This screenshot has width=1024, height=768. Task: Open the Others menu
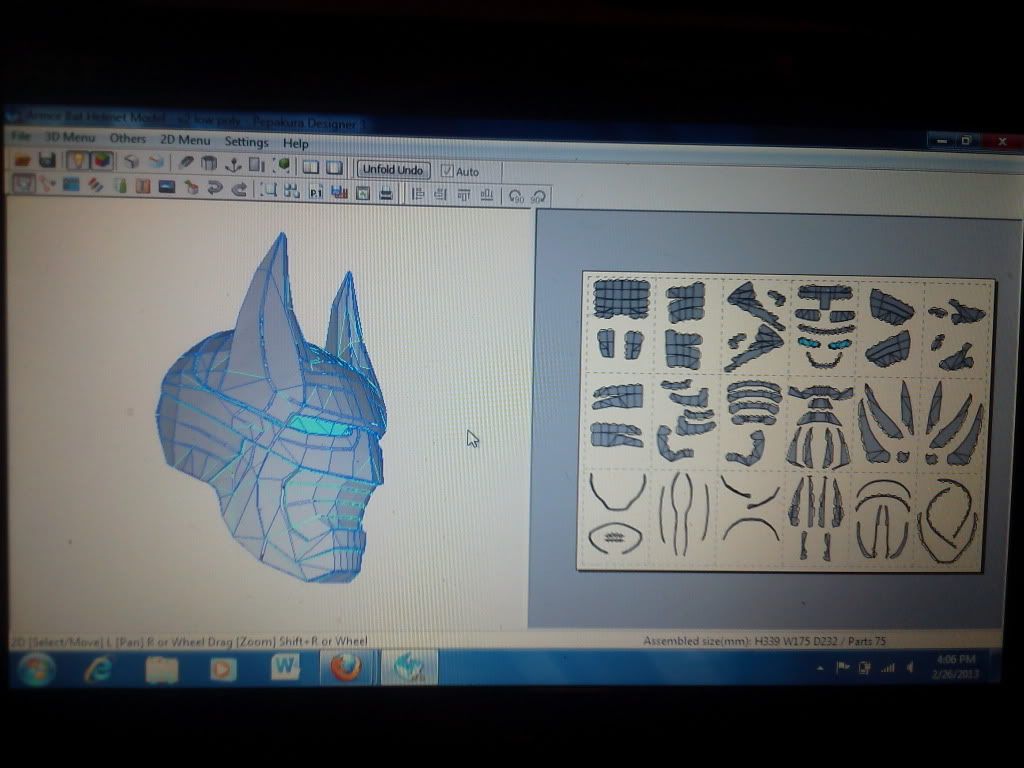pyautogui.click(x=127, y=138)
